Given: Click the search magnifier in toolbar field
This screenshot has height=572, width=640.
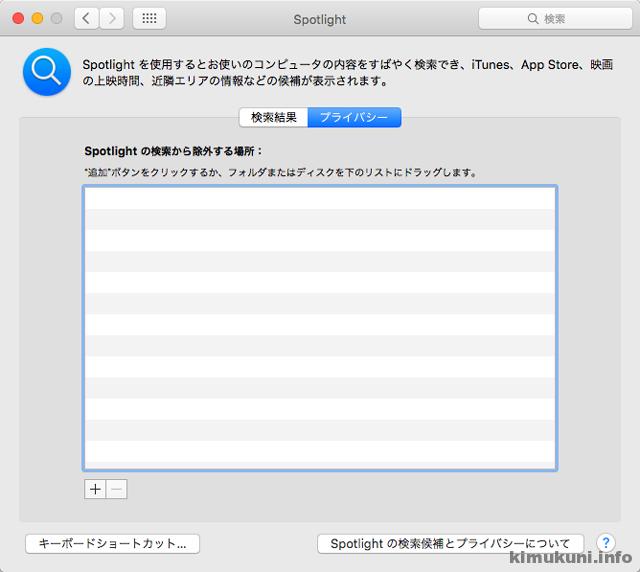Looking at the screenshot, I should (x=533, y=19).
